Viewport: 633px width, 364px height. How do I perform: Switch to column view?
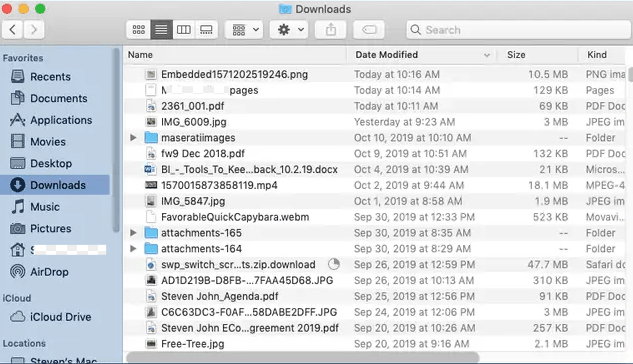tap(184, 29)
